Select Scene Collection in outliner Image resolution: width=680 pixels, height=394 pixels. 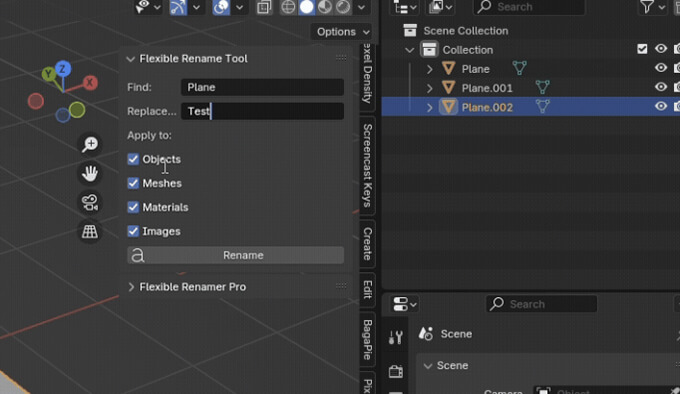point(465,31)
